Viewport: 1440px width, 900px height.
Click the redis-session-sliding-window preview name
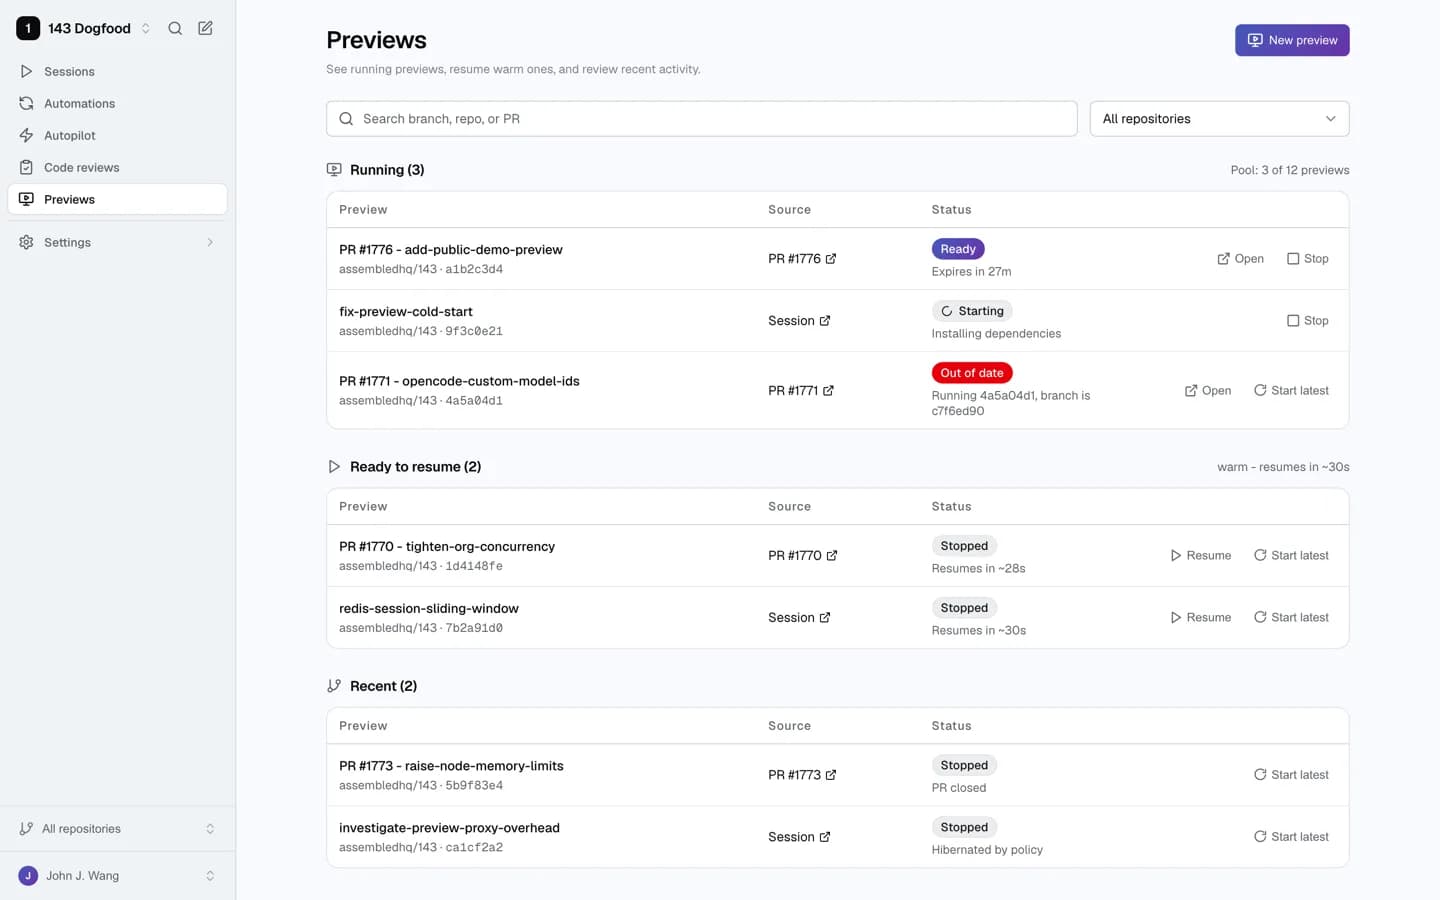click(429, 608)
